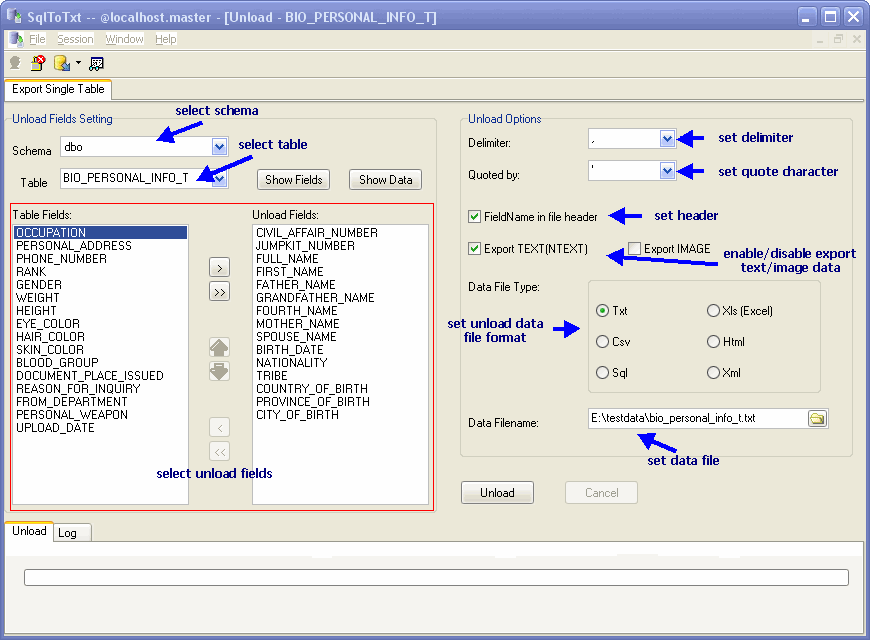The height and width of the screenshot is (640, 870).
Task: Open the dropdown arrow beside unload icon
Action: (x=78, y=63)
